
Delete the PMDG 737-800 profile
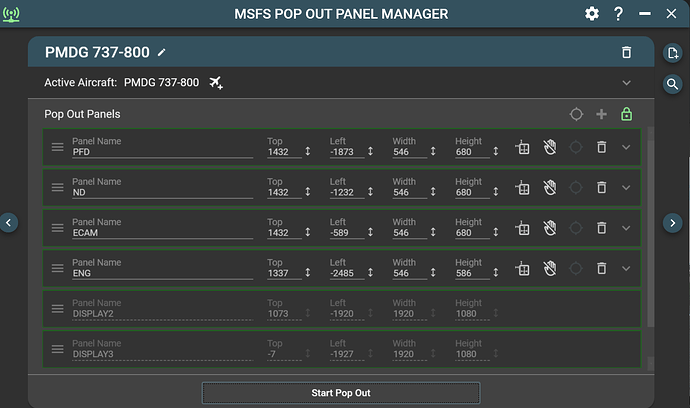tap(626, 52)
